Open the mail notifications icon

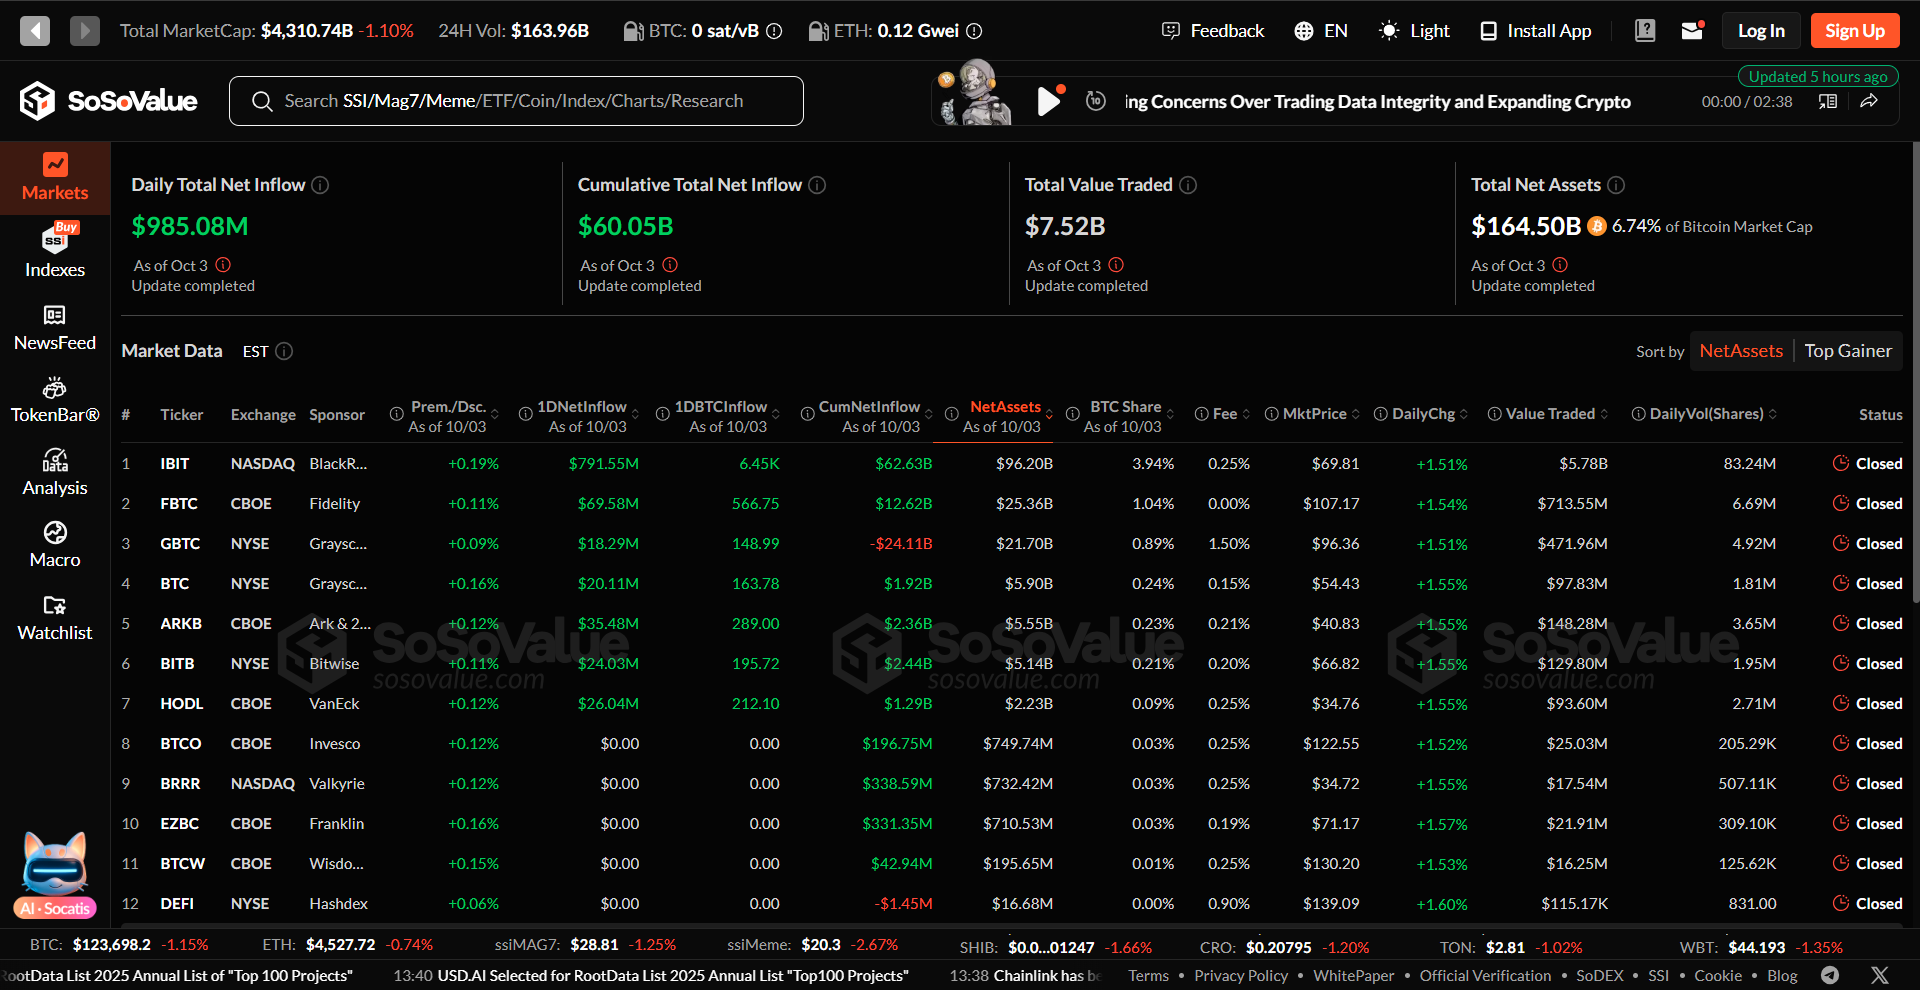1692,31
